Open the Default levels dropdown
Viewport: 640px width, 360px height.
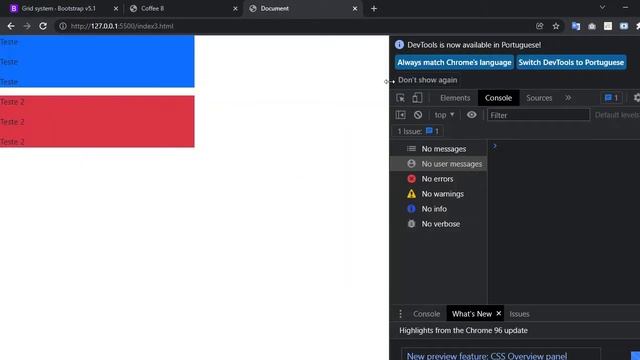tap(617, 115)
